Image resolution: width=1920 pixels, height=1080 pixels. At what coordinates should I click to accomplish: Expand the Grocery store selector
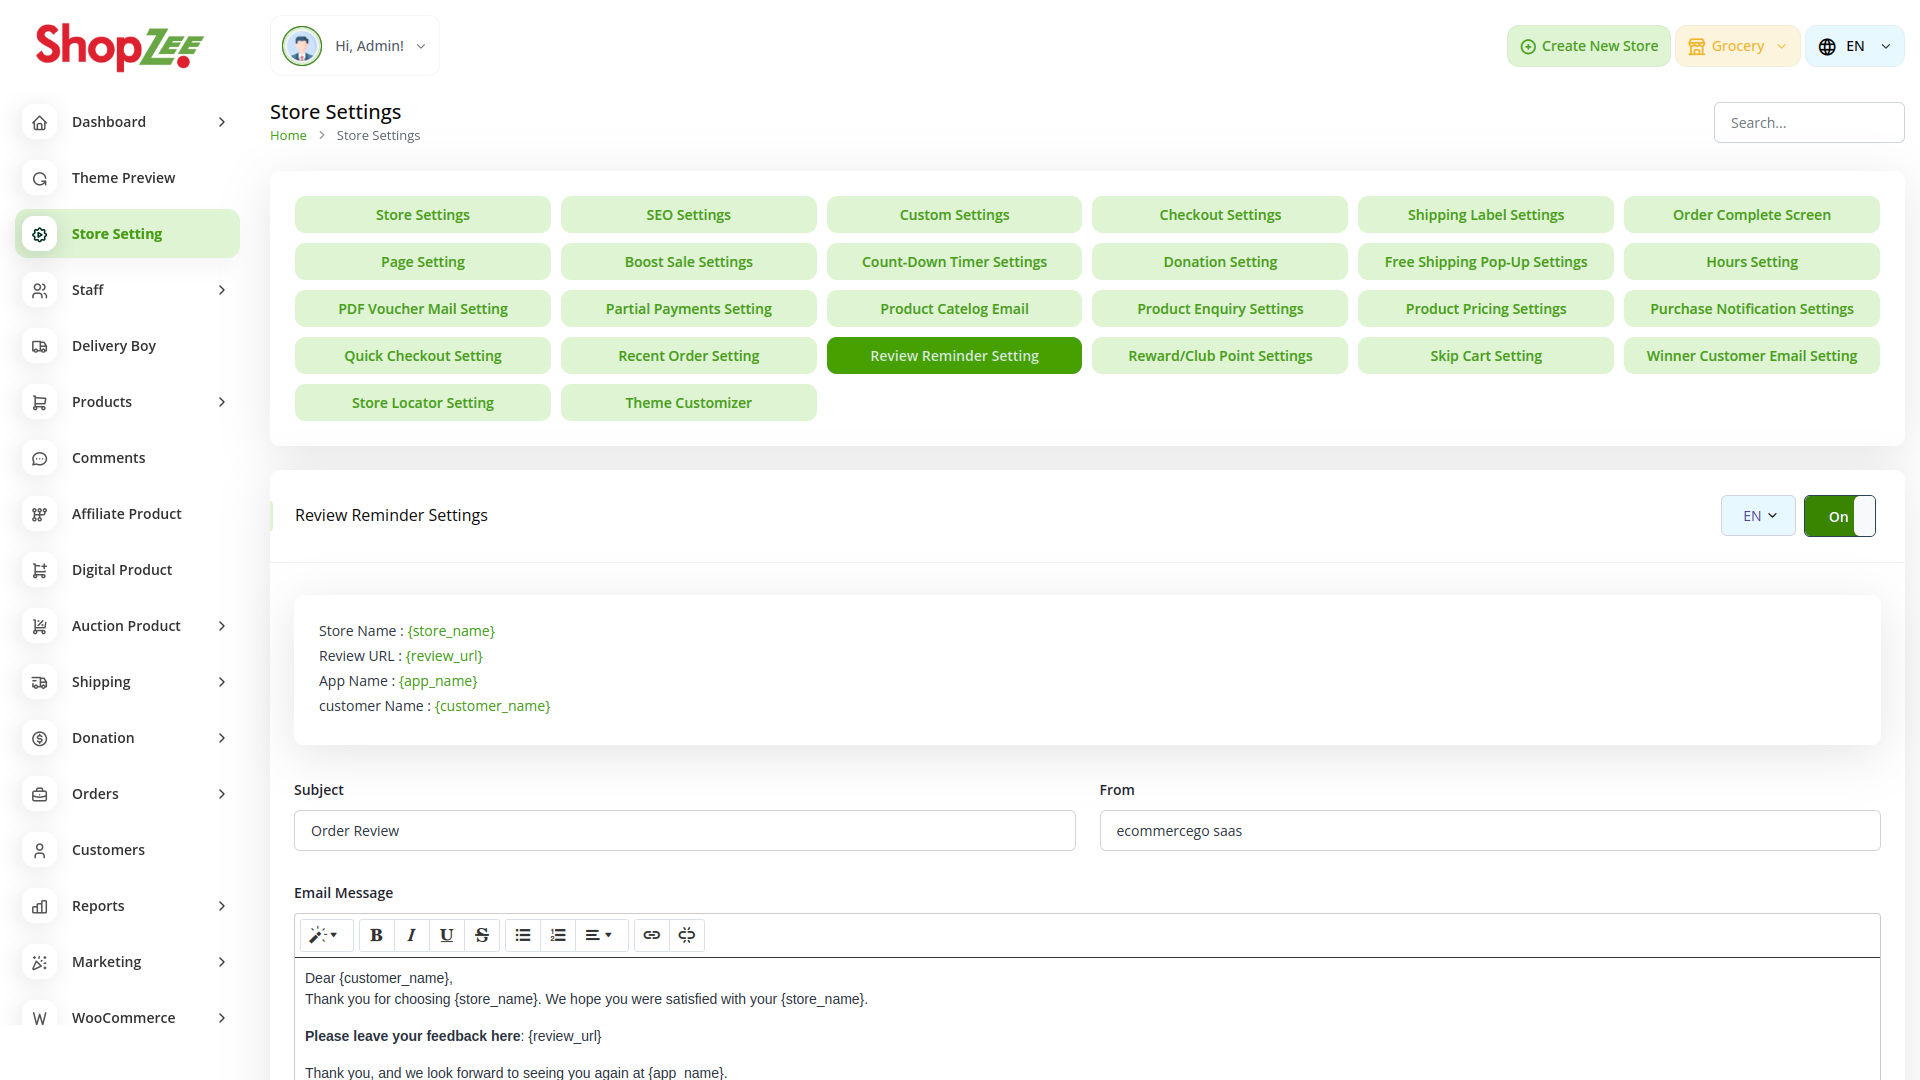point(1737,46)
